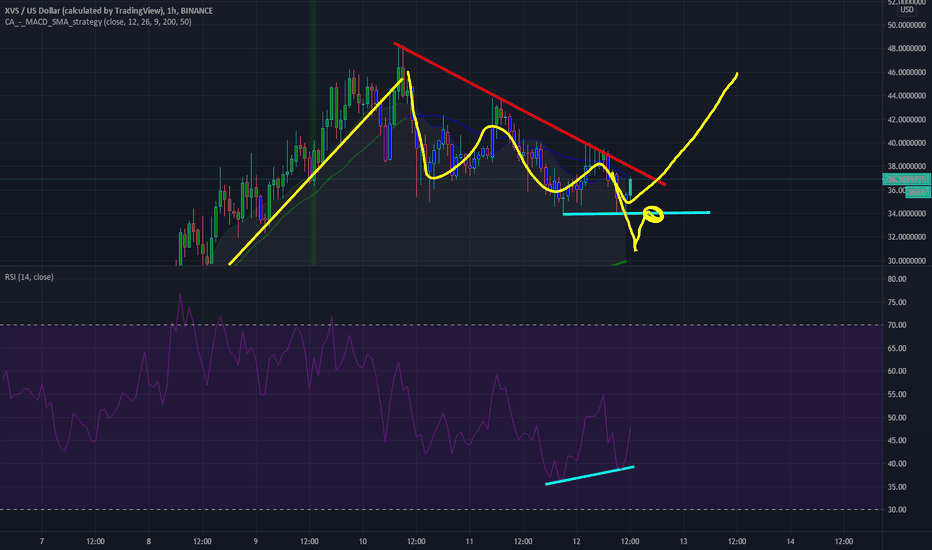Click the 30.00 RSI scale label
The image size is (932, 550).
point(896,510)
